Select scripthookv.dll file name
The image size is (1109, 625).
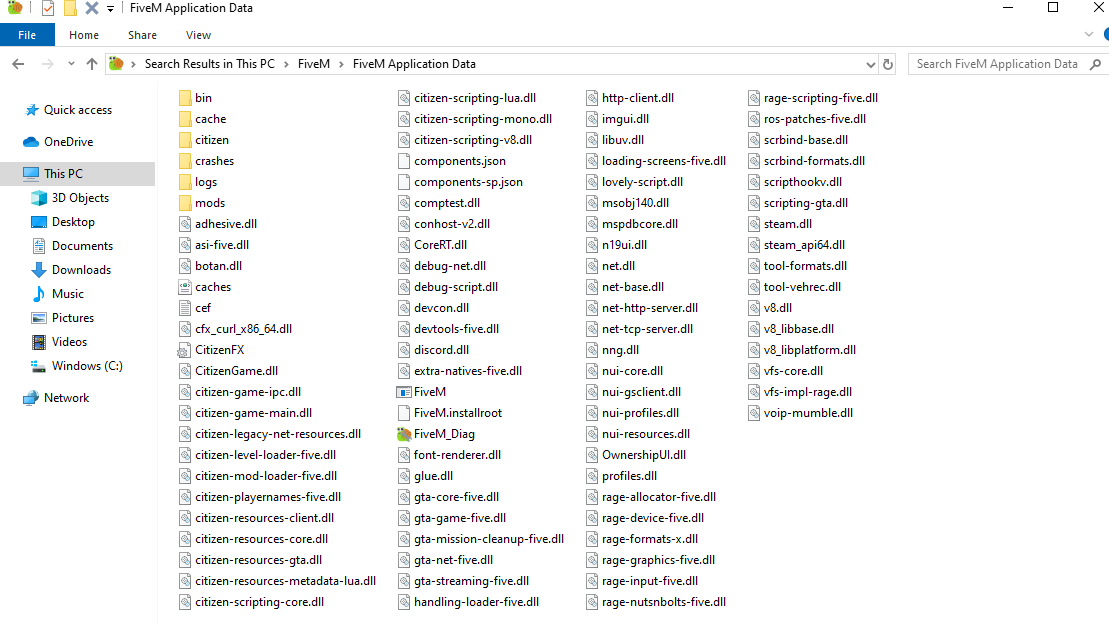coord(803,182)
